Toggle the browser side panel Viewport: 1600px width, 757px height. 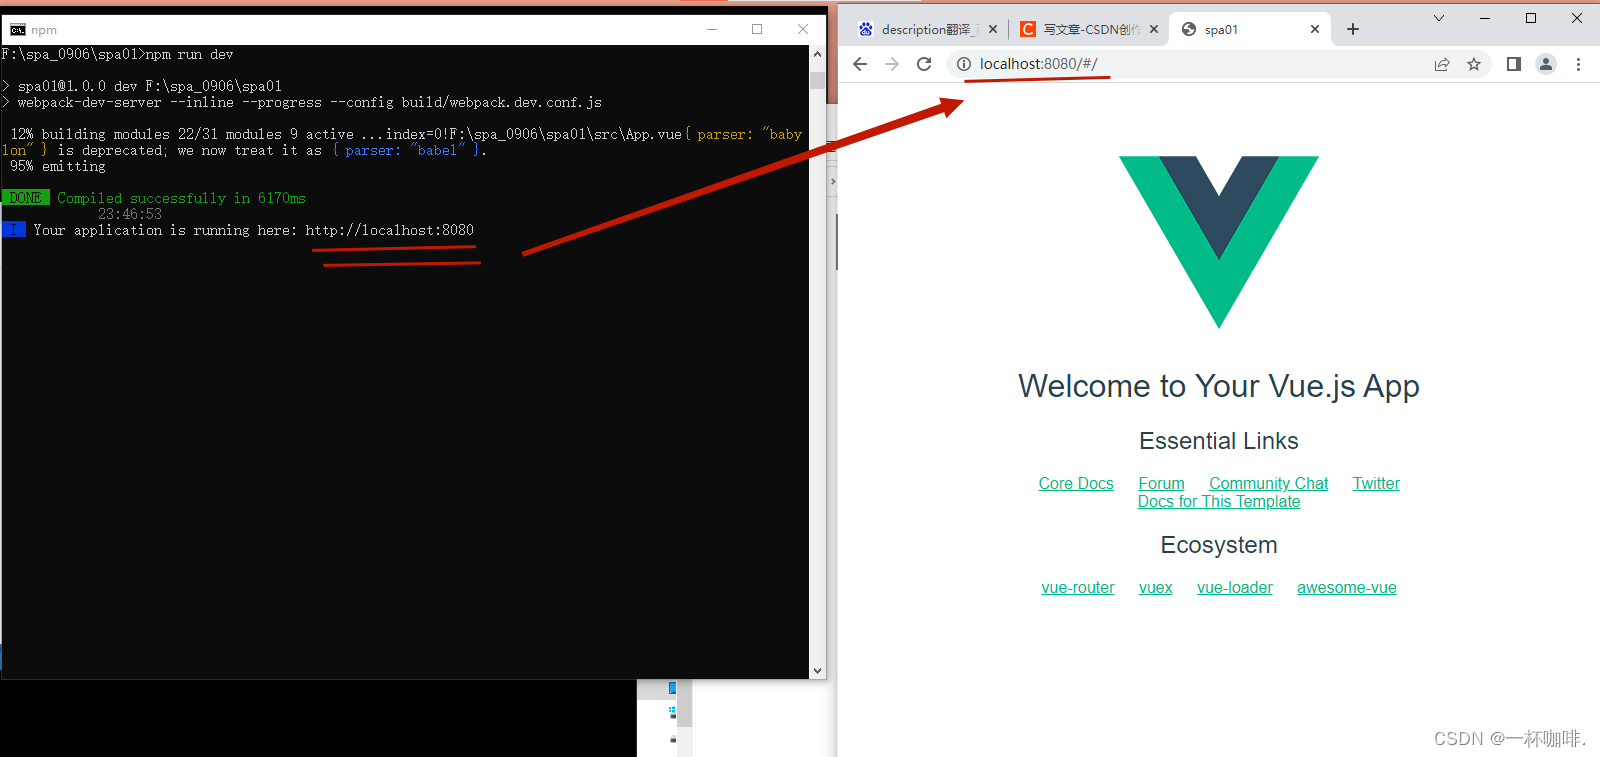tap(1514, 64)
